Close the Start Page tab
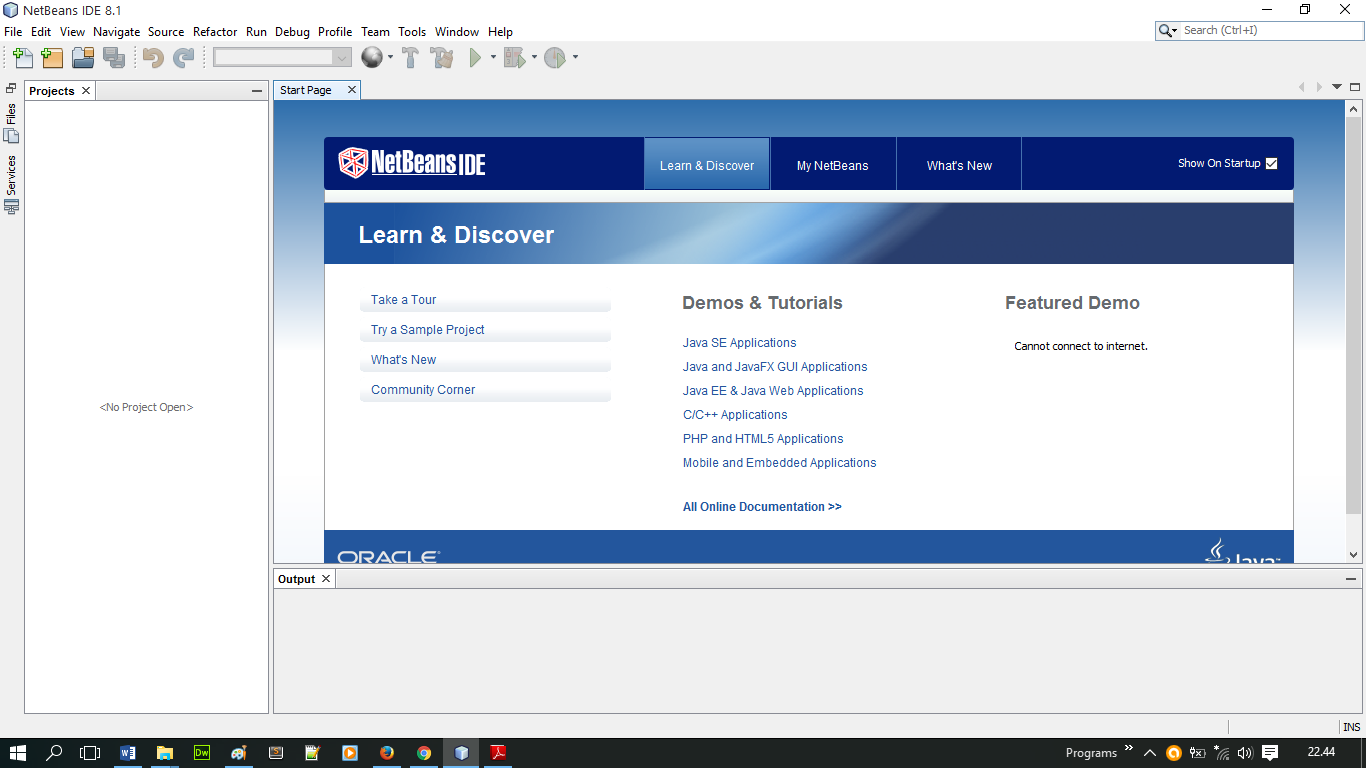The image size is (1366, 768). coord(352,90)
